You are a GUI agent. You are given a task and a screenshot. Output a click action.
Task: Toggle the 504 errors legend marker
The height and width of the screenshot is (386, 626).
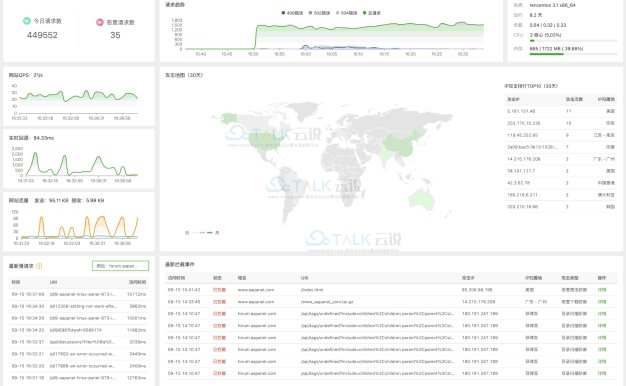[337, 13]
